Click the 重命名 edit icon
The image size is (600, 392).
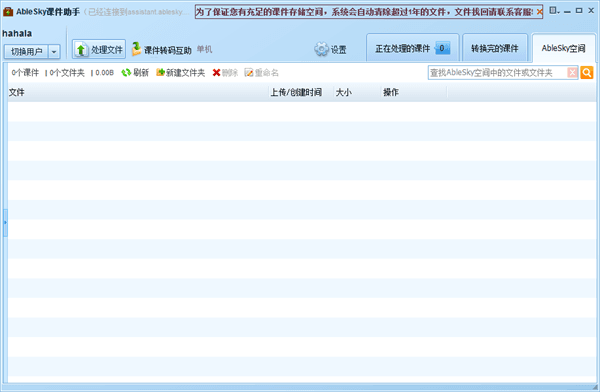click(249, 72)
